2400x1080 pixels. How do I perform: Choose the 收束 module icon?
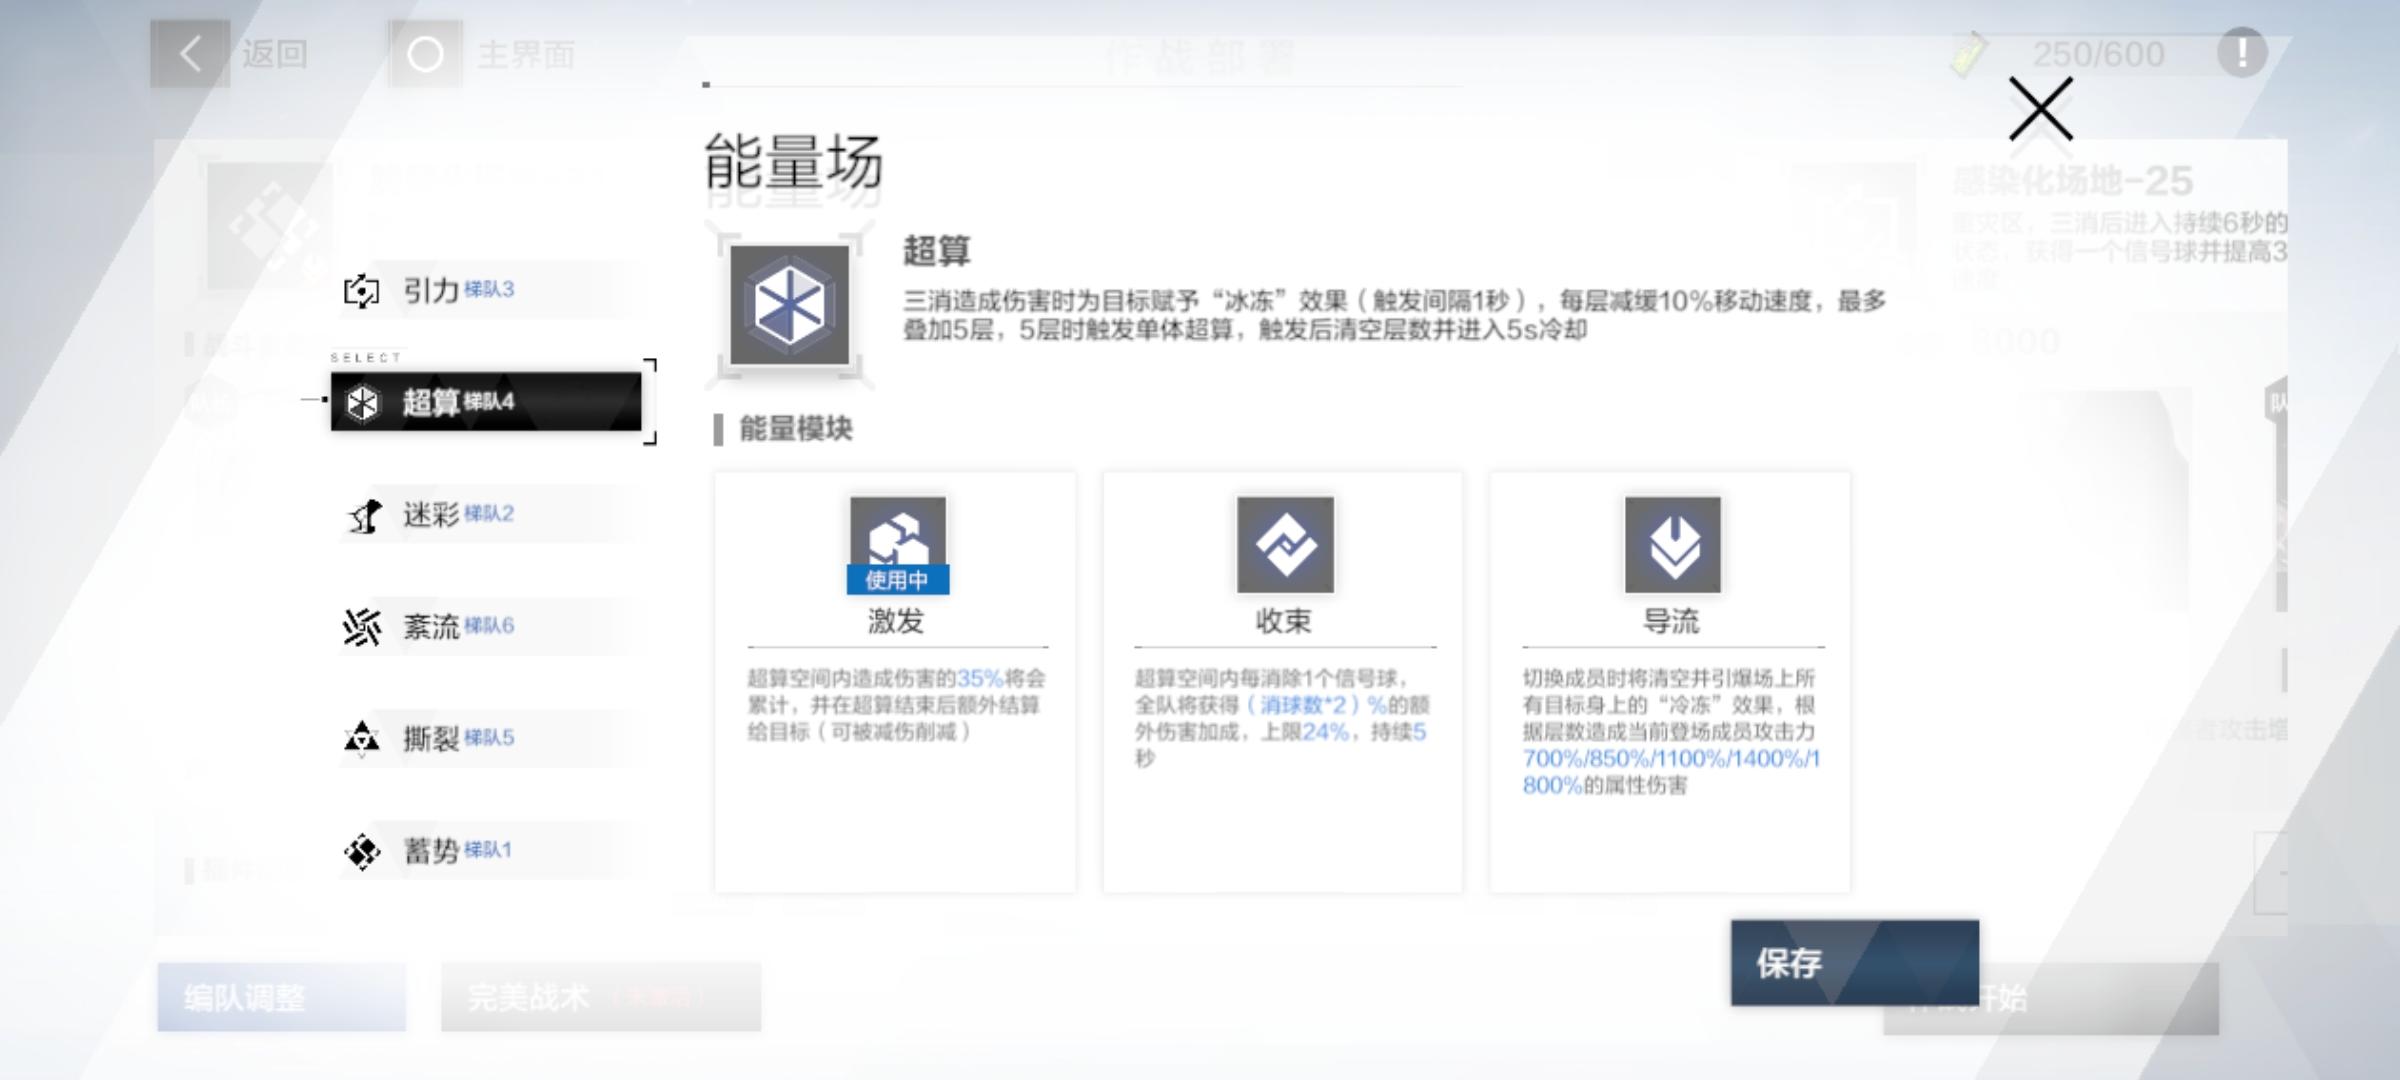1285,544
